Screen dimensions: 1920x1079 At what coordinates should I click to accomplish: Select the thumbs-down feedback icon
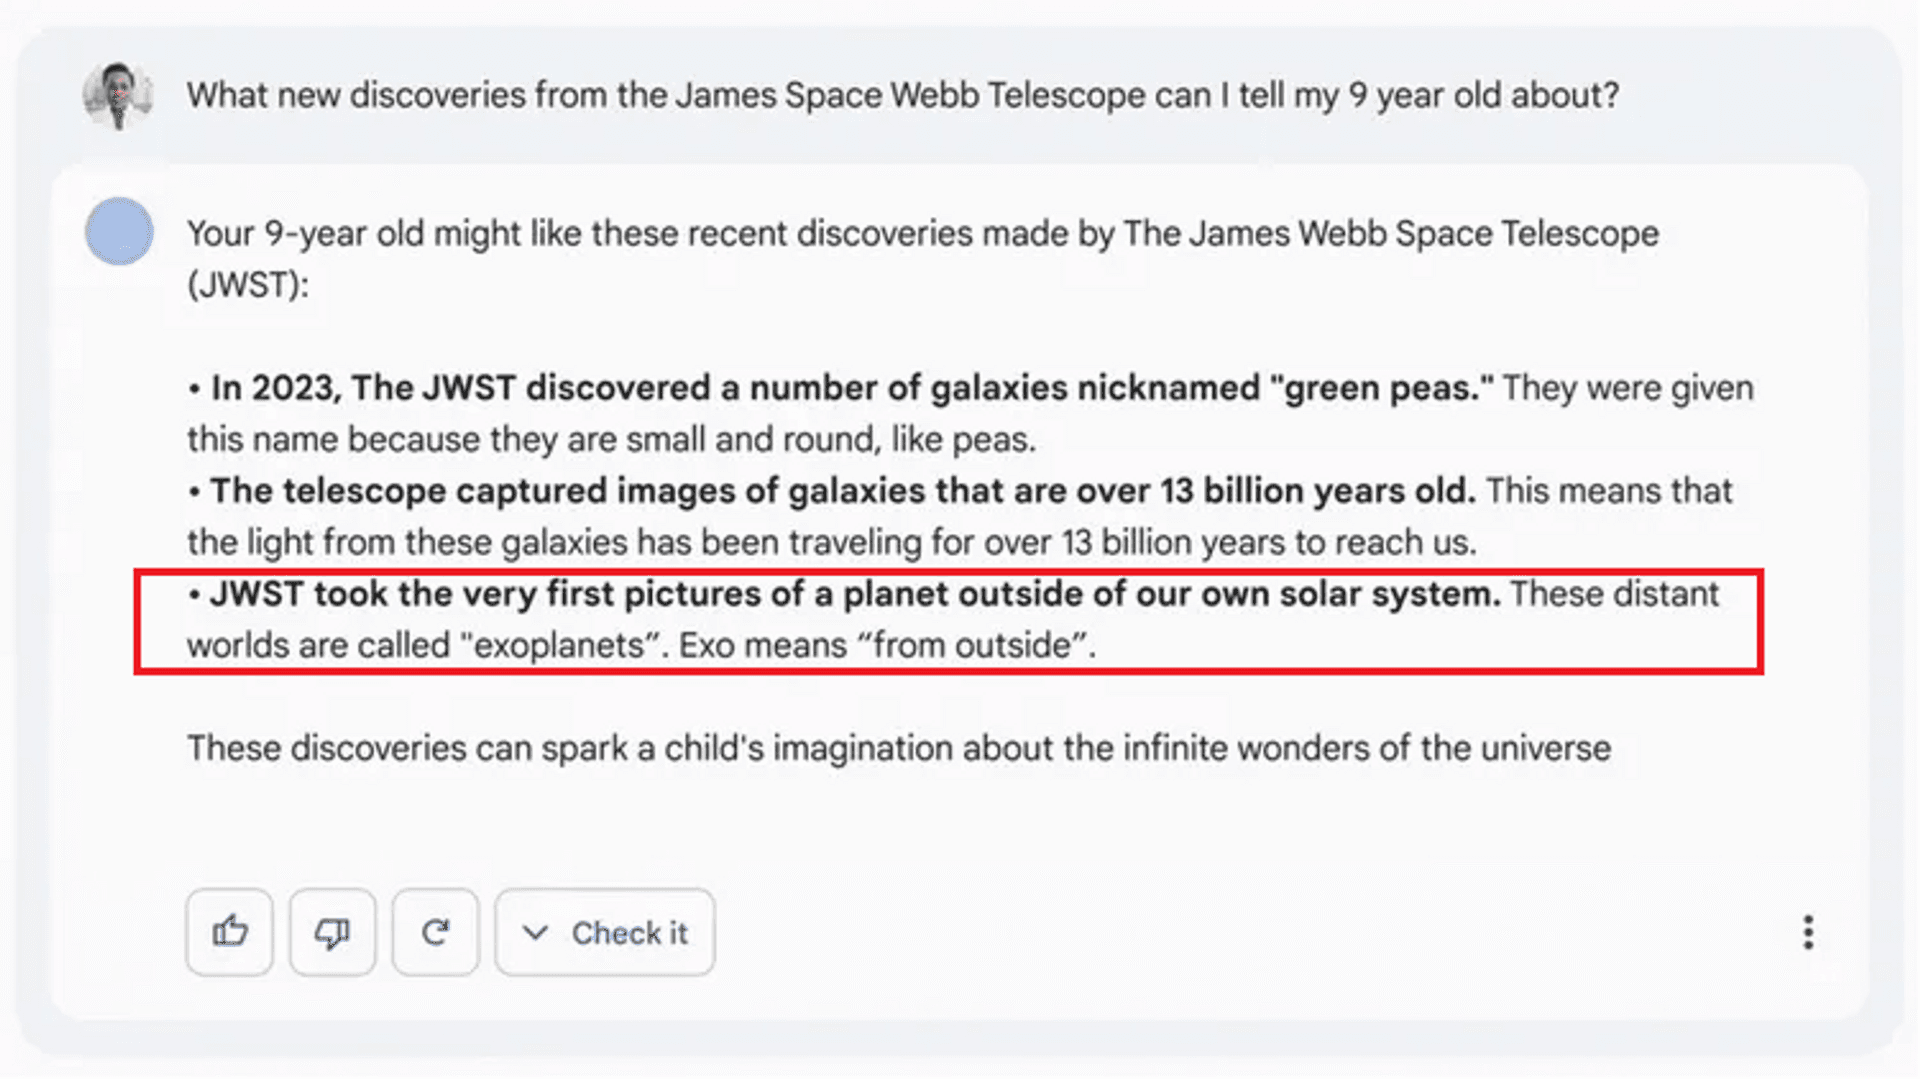point(333,932)
